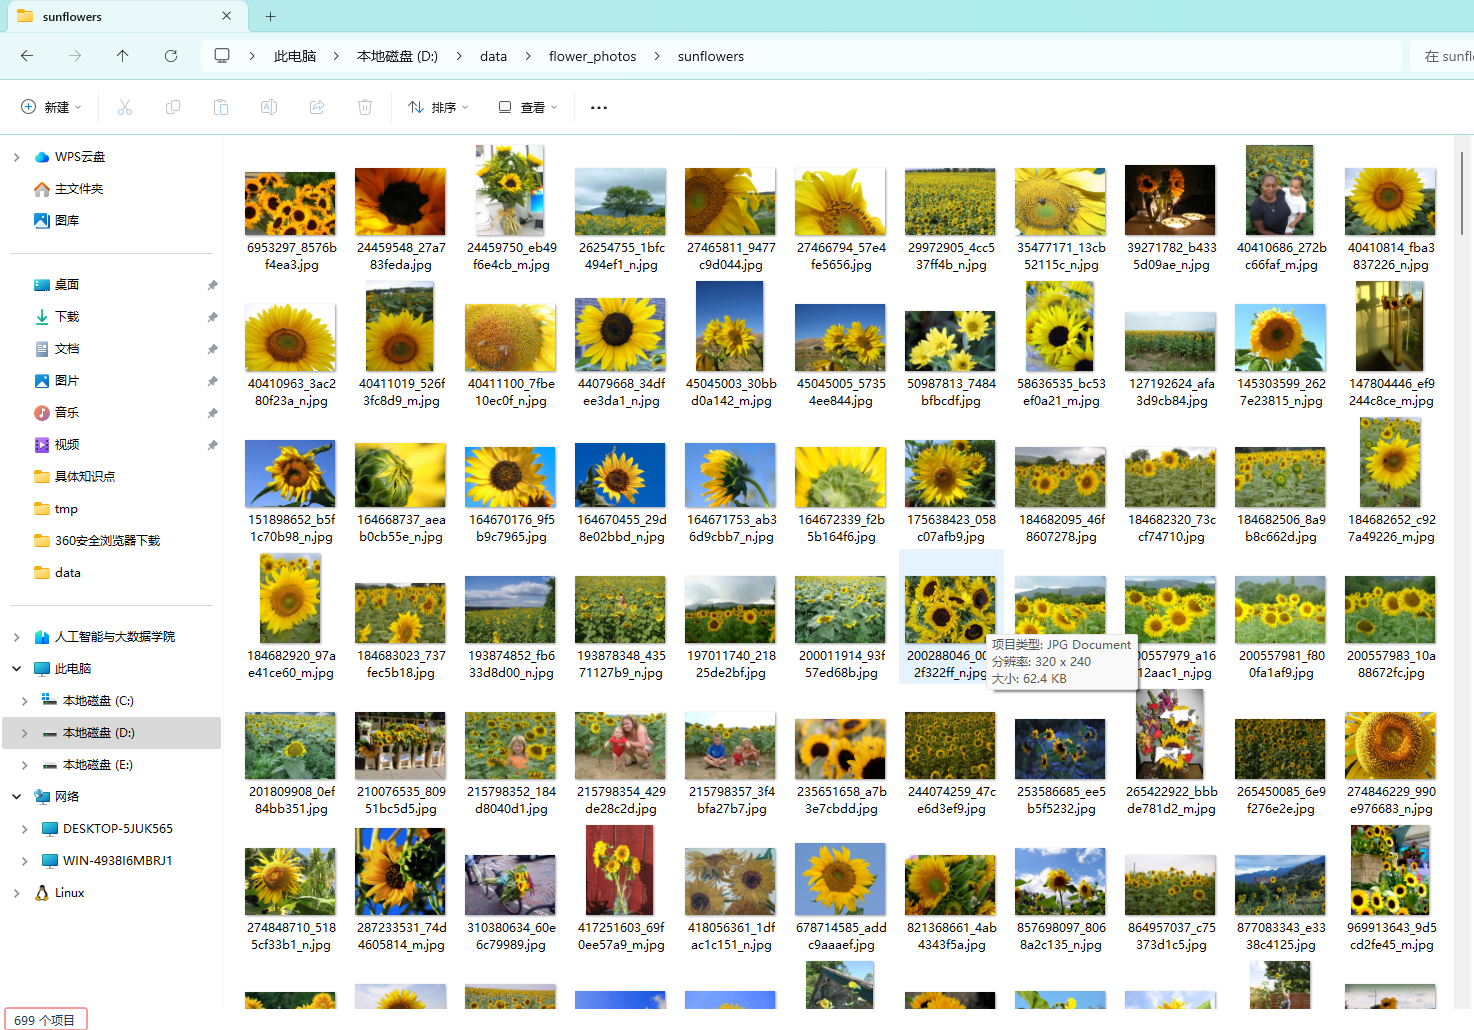This screenshot has width=1474, height=1030.
Task: Click the Share icon in toolbar
Action: [317, 107]
